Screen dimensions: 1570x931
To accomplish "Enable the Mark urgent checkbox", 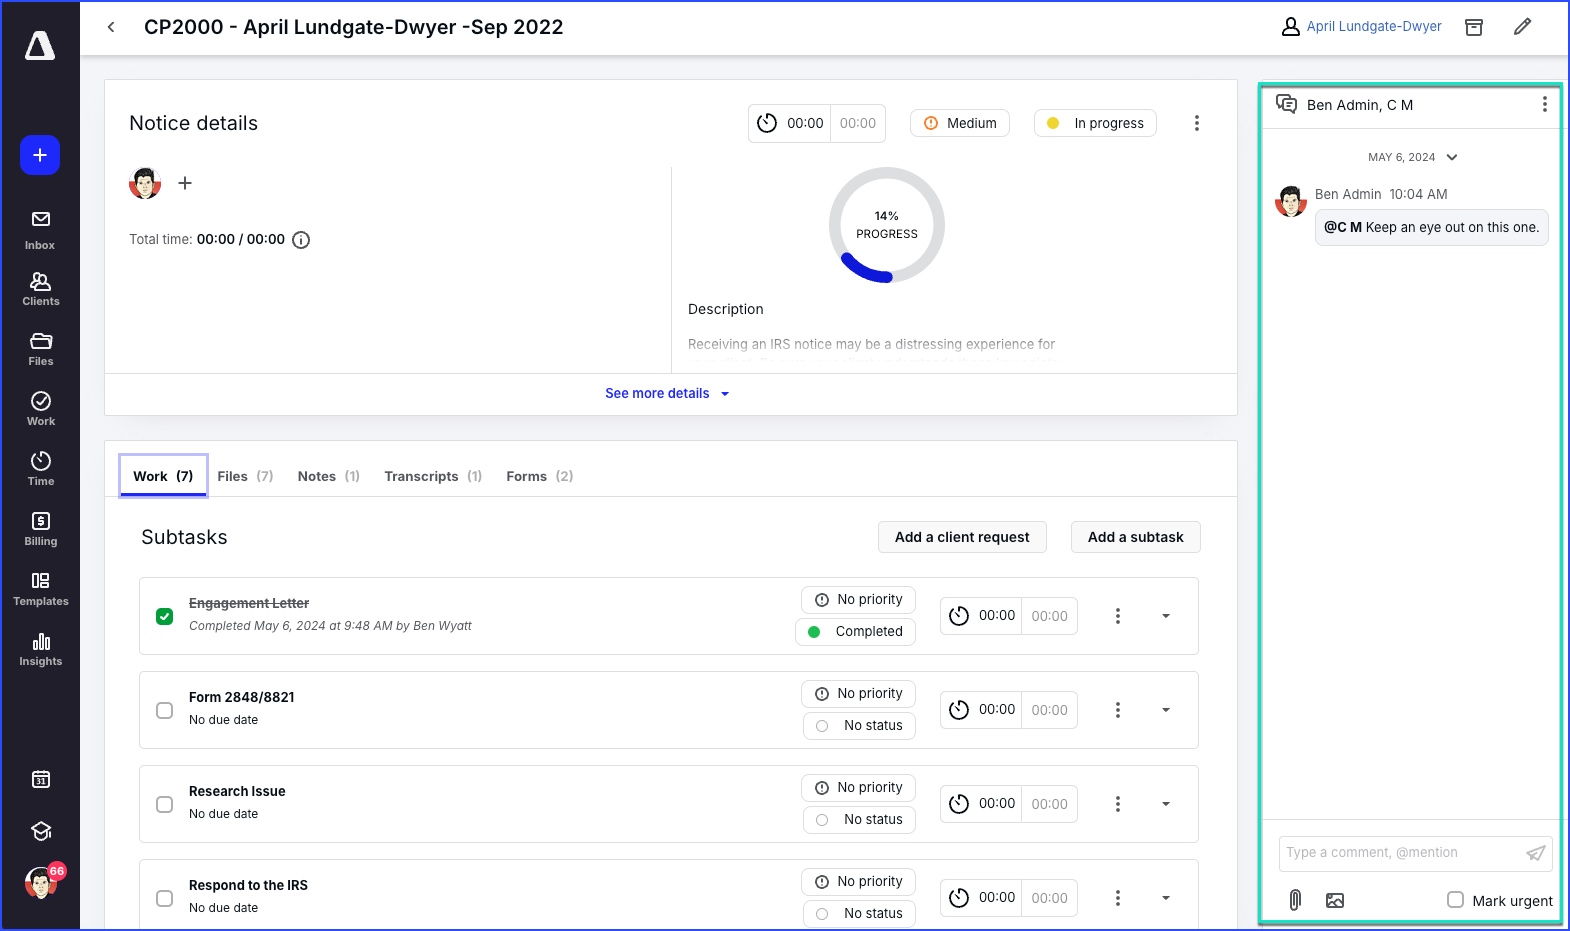I will [1455, 900].
